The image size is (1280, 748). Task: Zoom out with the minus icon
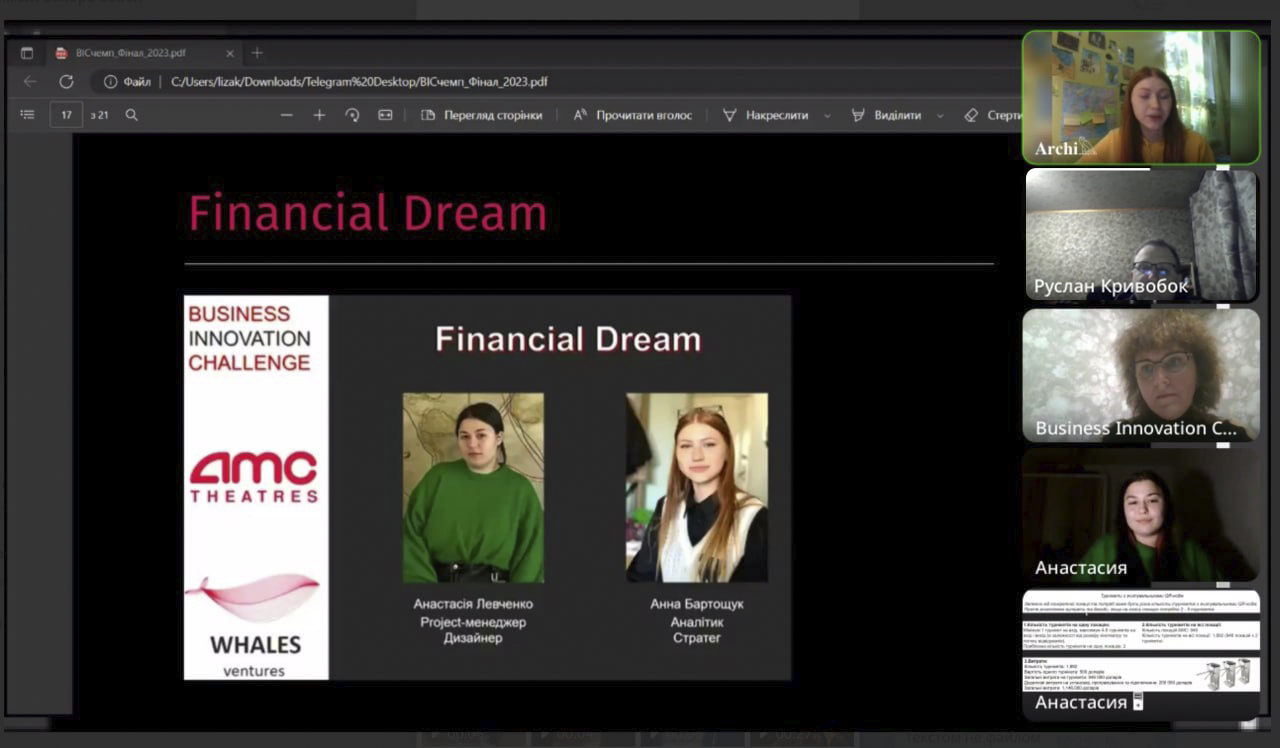tap(287, 115)
